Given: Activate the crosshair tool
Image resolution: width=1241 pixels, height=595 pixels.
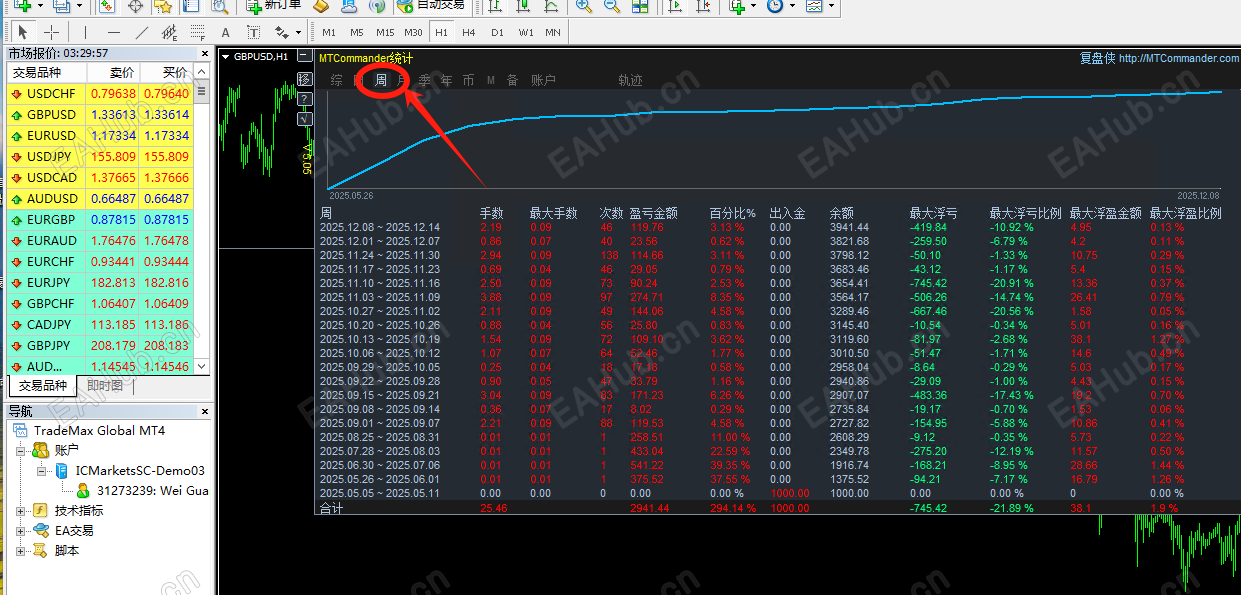Looking at the screenshot, I should (51, 33).
